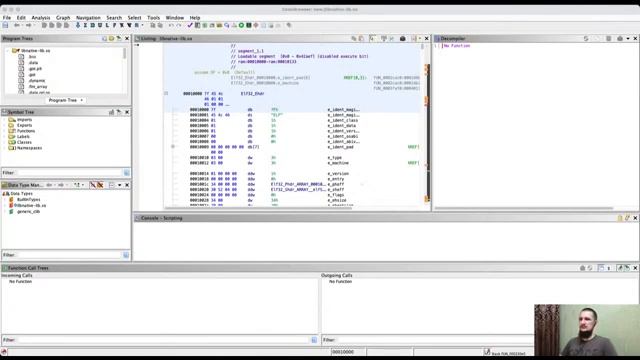This screenshot has width=640, height=360.
Task: Click the Navigate to Function (F) toolbar icon
Action: click(x=114, y=25)
